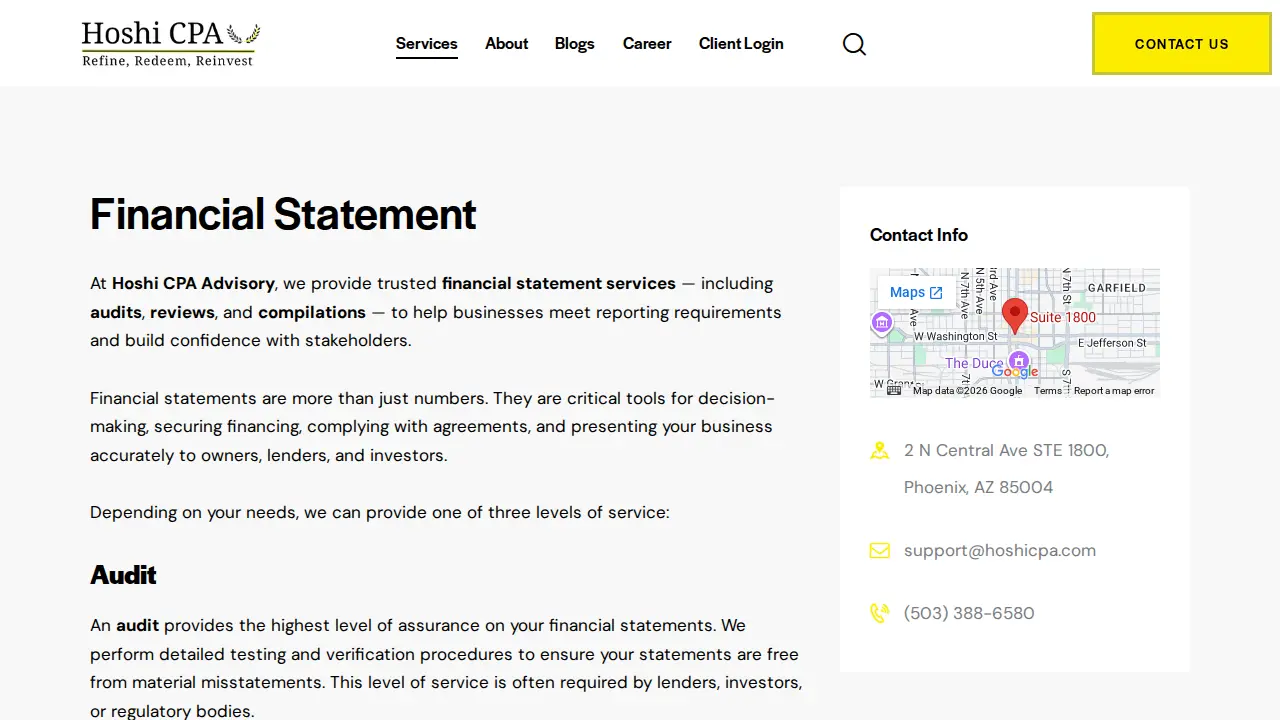
Task: Click the CONTACT US button
Action: point(1182,44)
